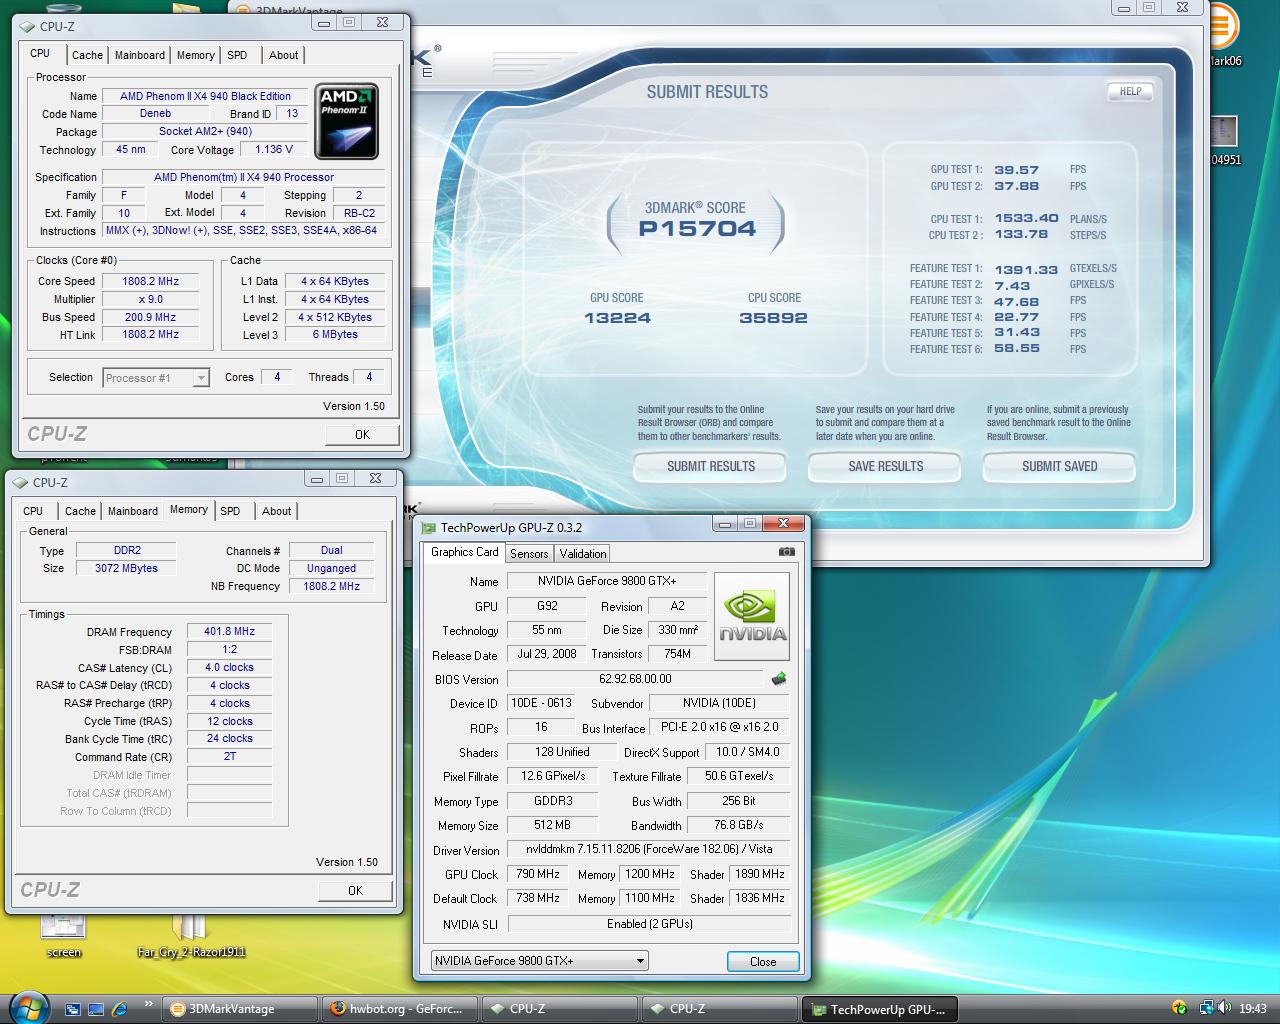Click the leftmost colored system tray icon
1280x1024 pixels.
pos(1180,1008)
